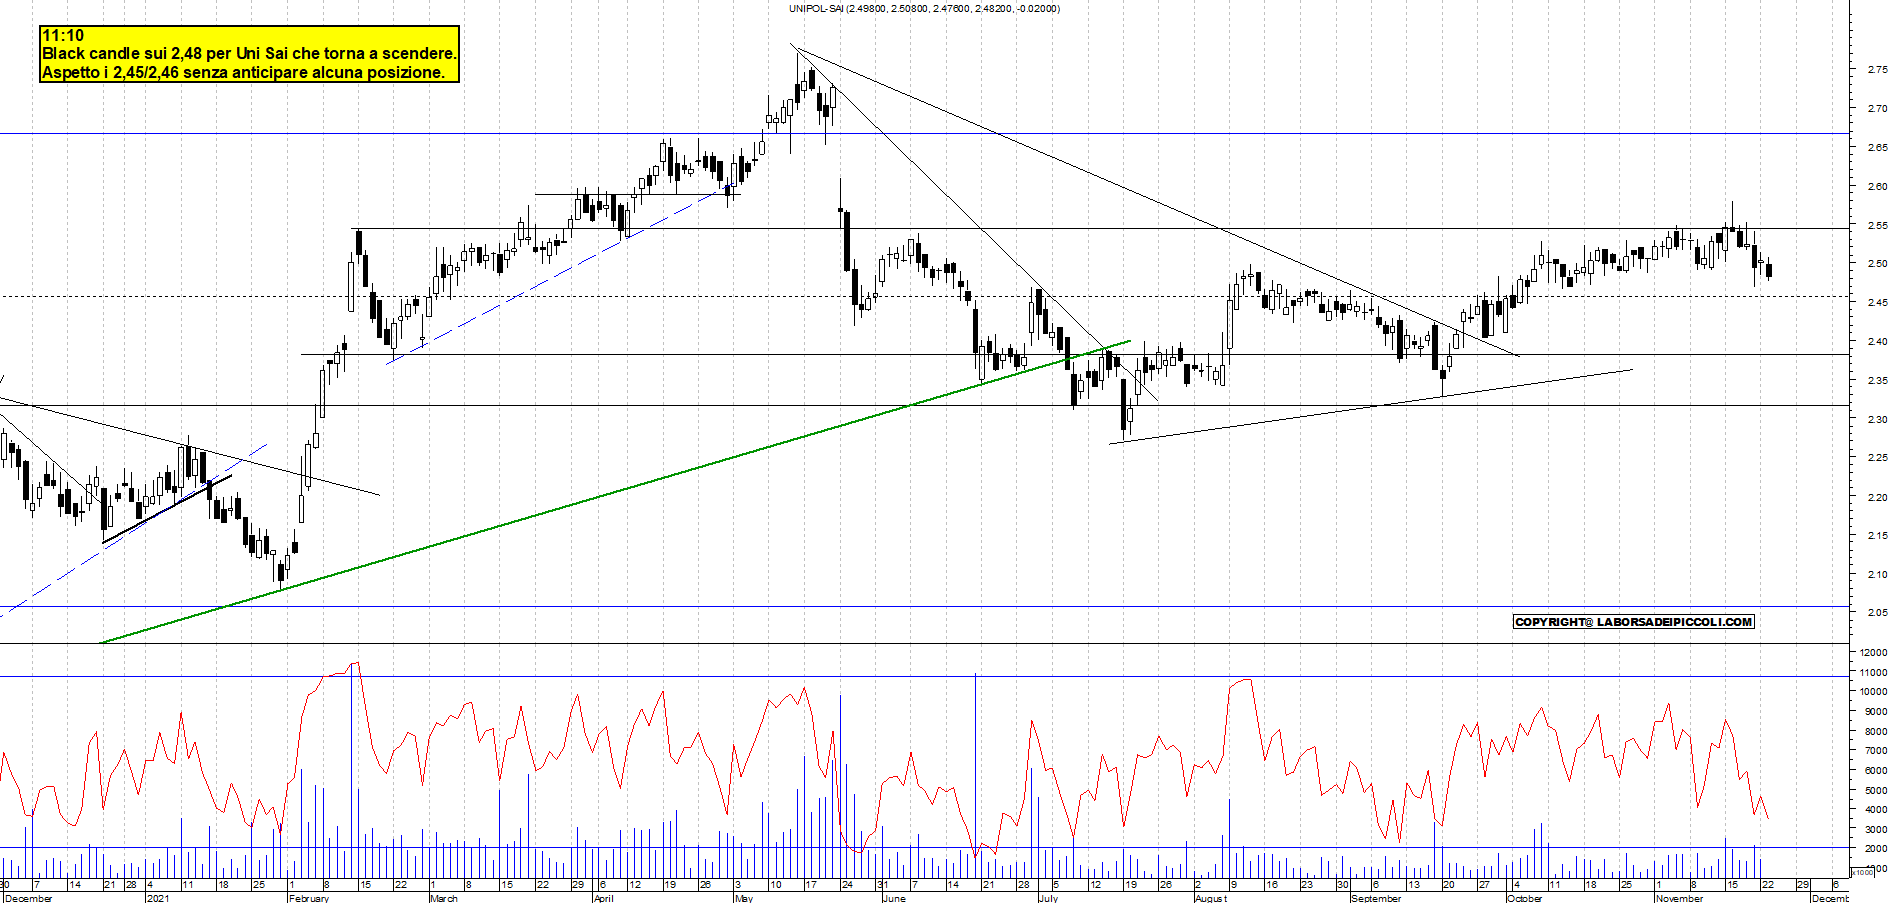Image resolution: width=1890 pixels, height=903 pixels.
Task: Click the 8000 volume axis label
Action: [x=1876, y=731]
